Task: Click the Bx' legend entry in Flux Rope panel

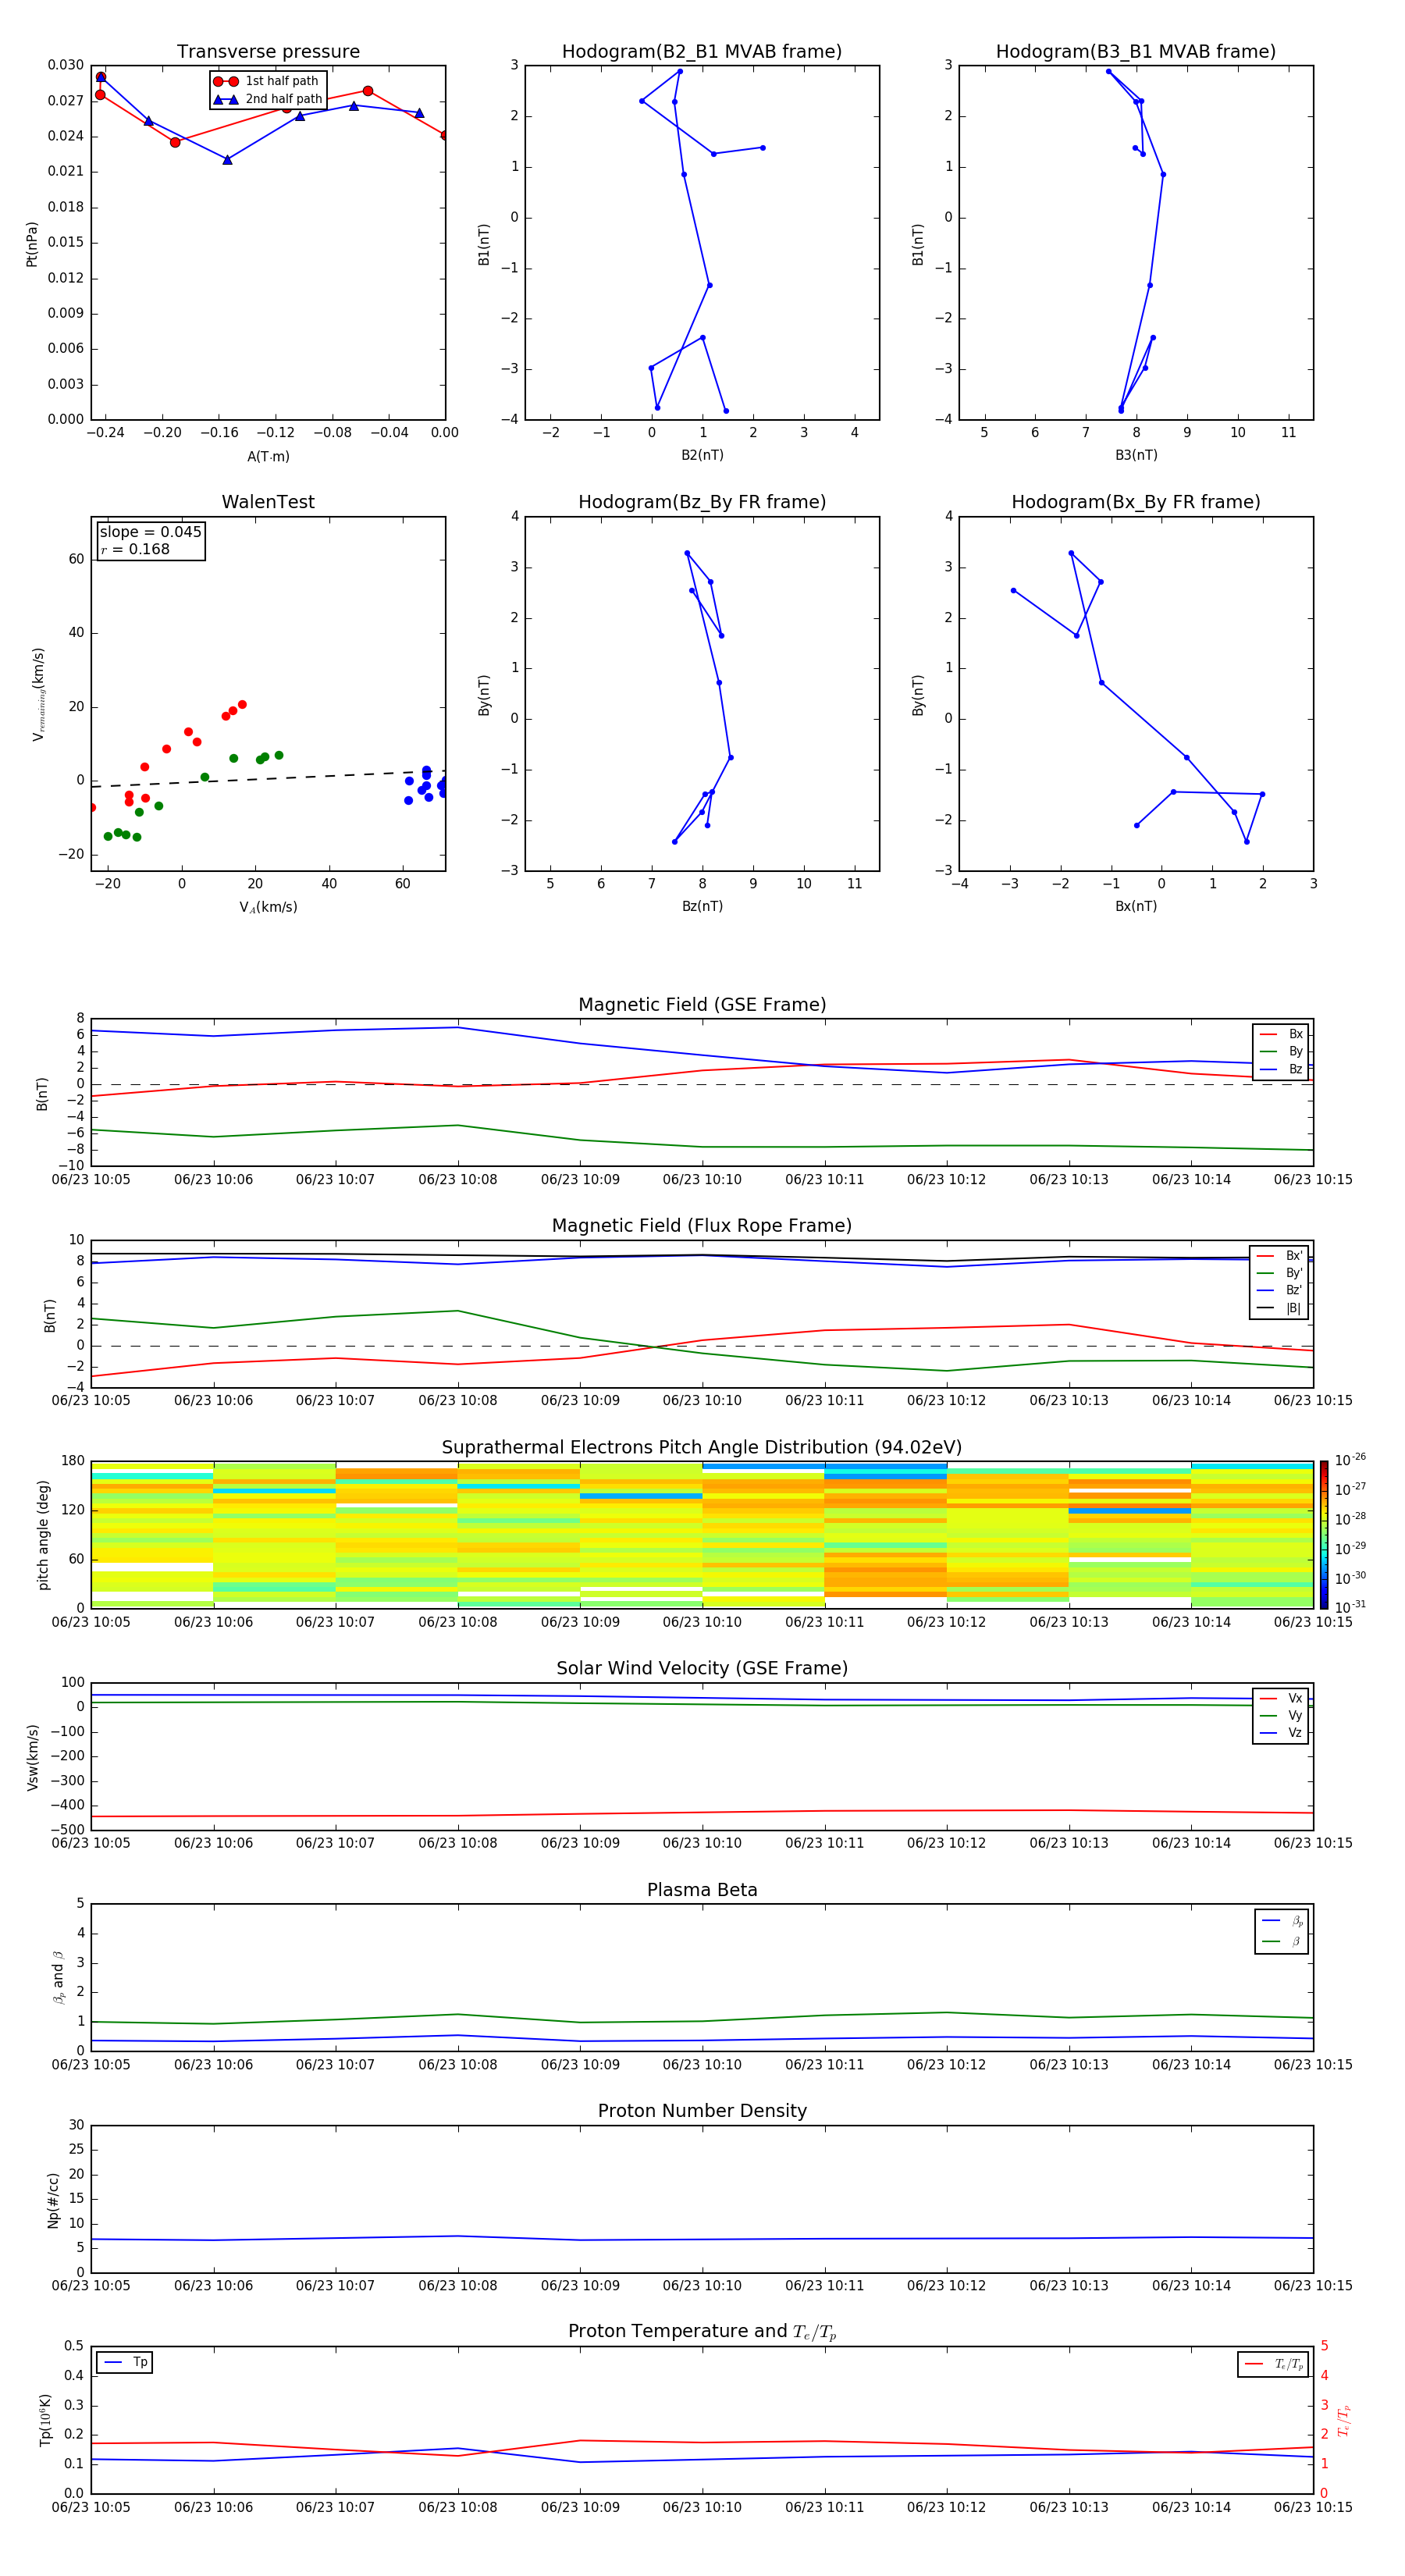Action: pyautogui.click(x=1280, y=1256)
